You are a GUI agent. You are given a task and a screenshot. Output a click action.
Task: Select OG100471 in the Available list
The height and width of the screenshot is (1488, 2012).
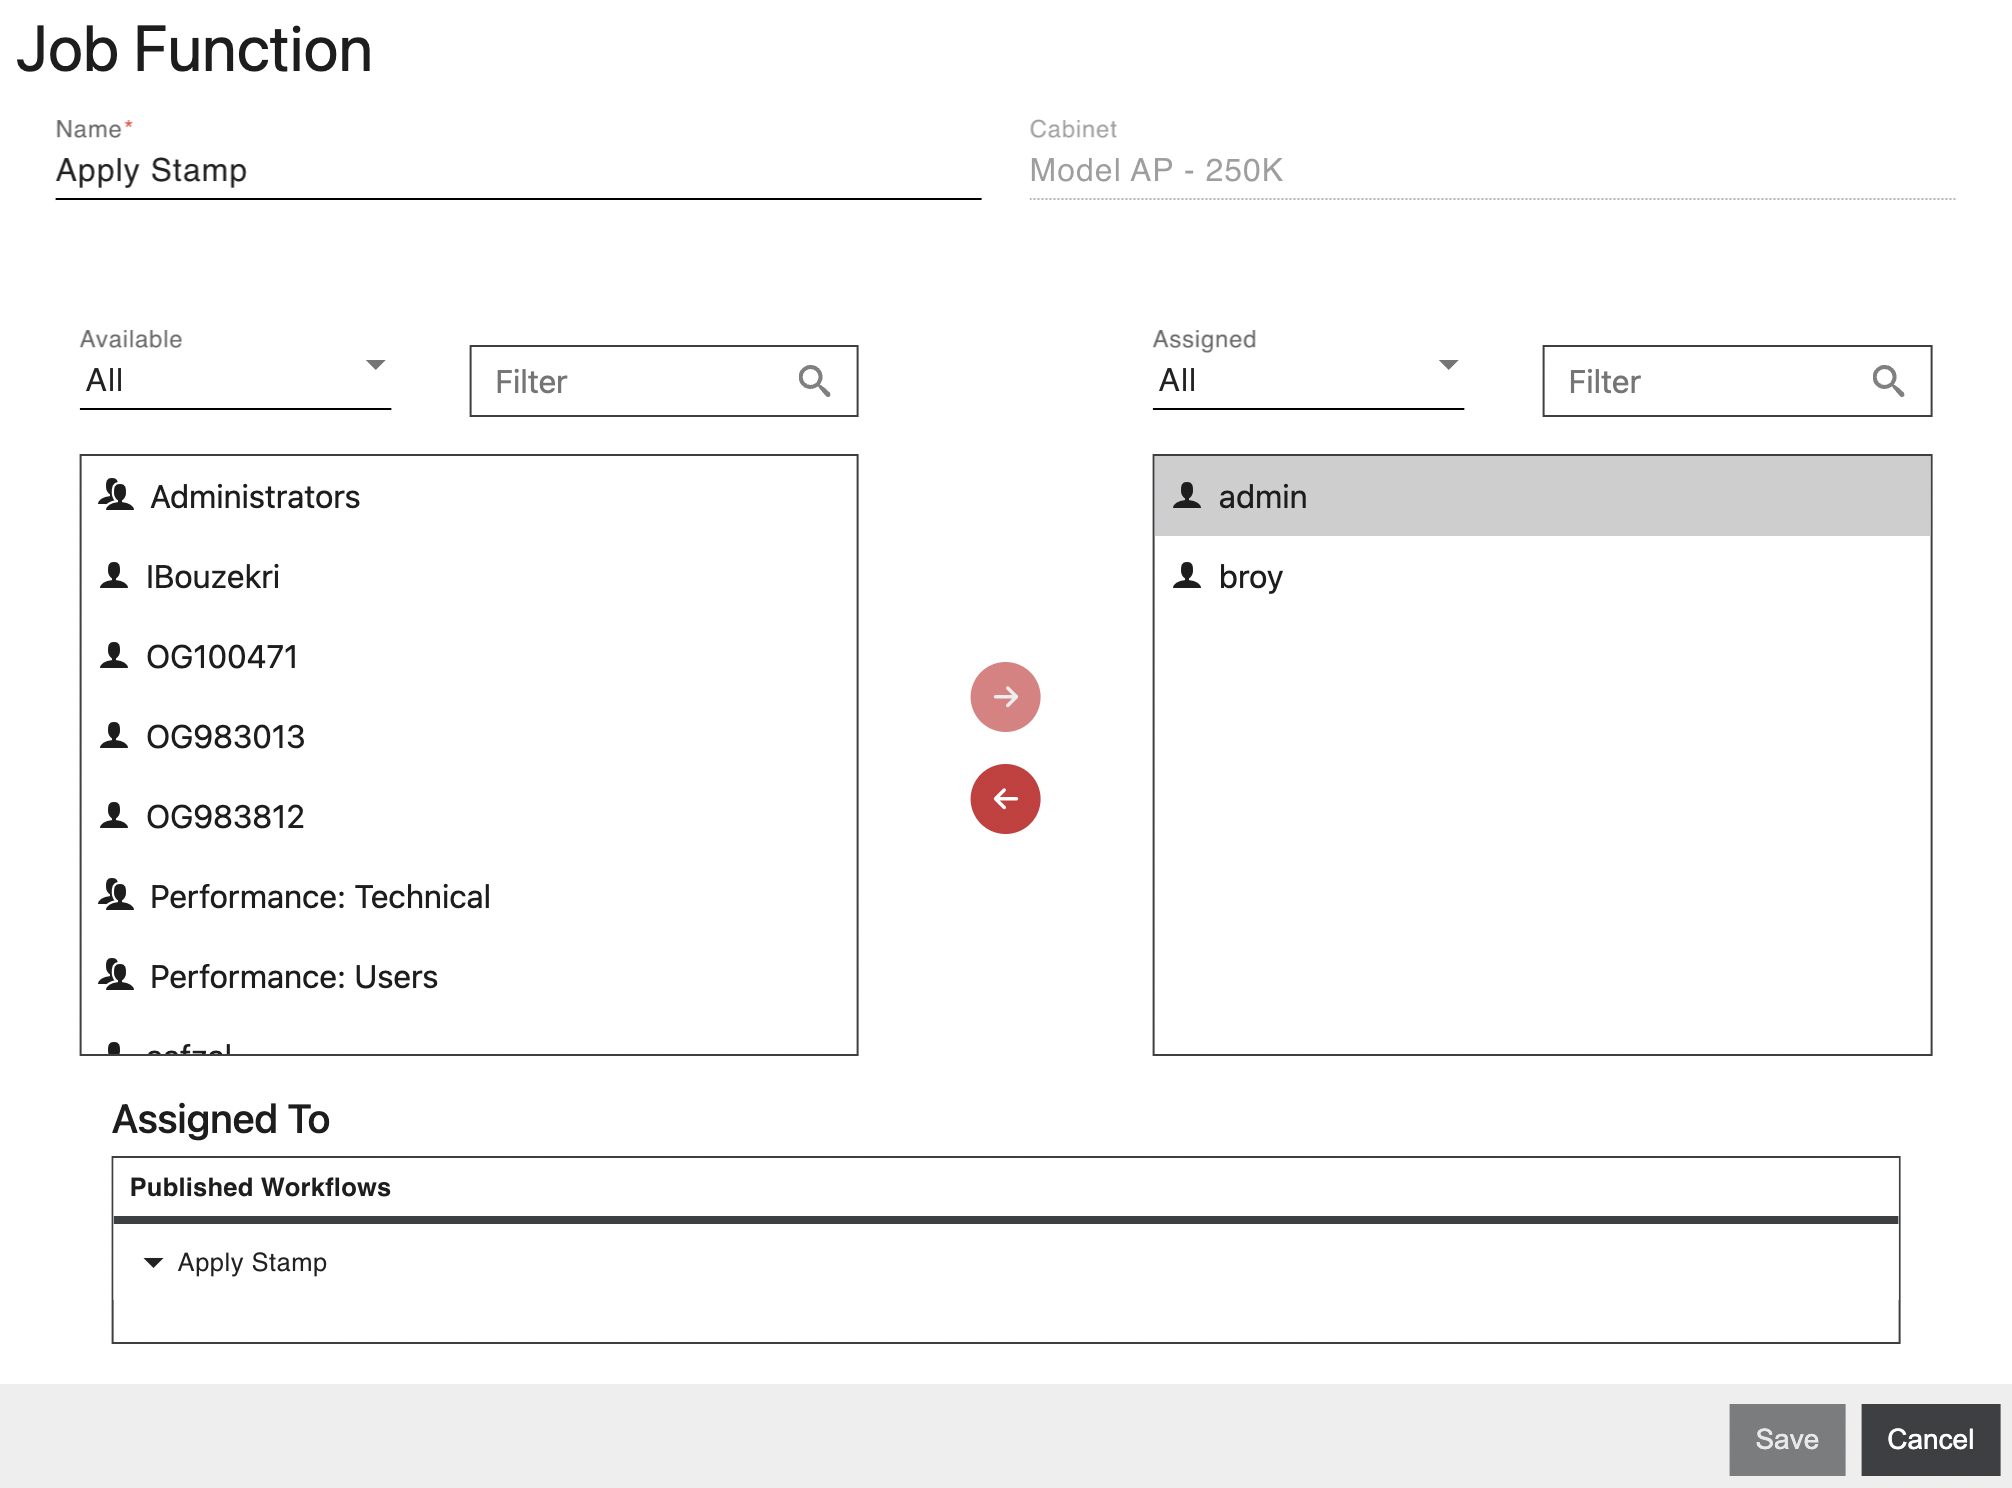(222, 657)
